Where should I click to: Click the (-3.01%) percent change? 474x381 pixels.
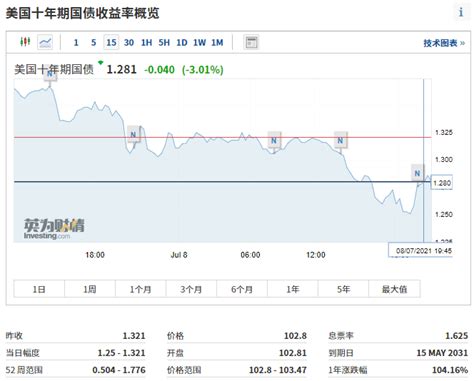point(203,70)
